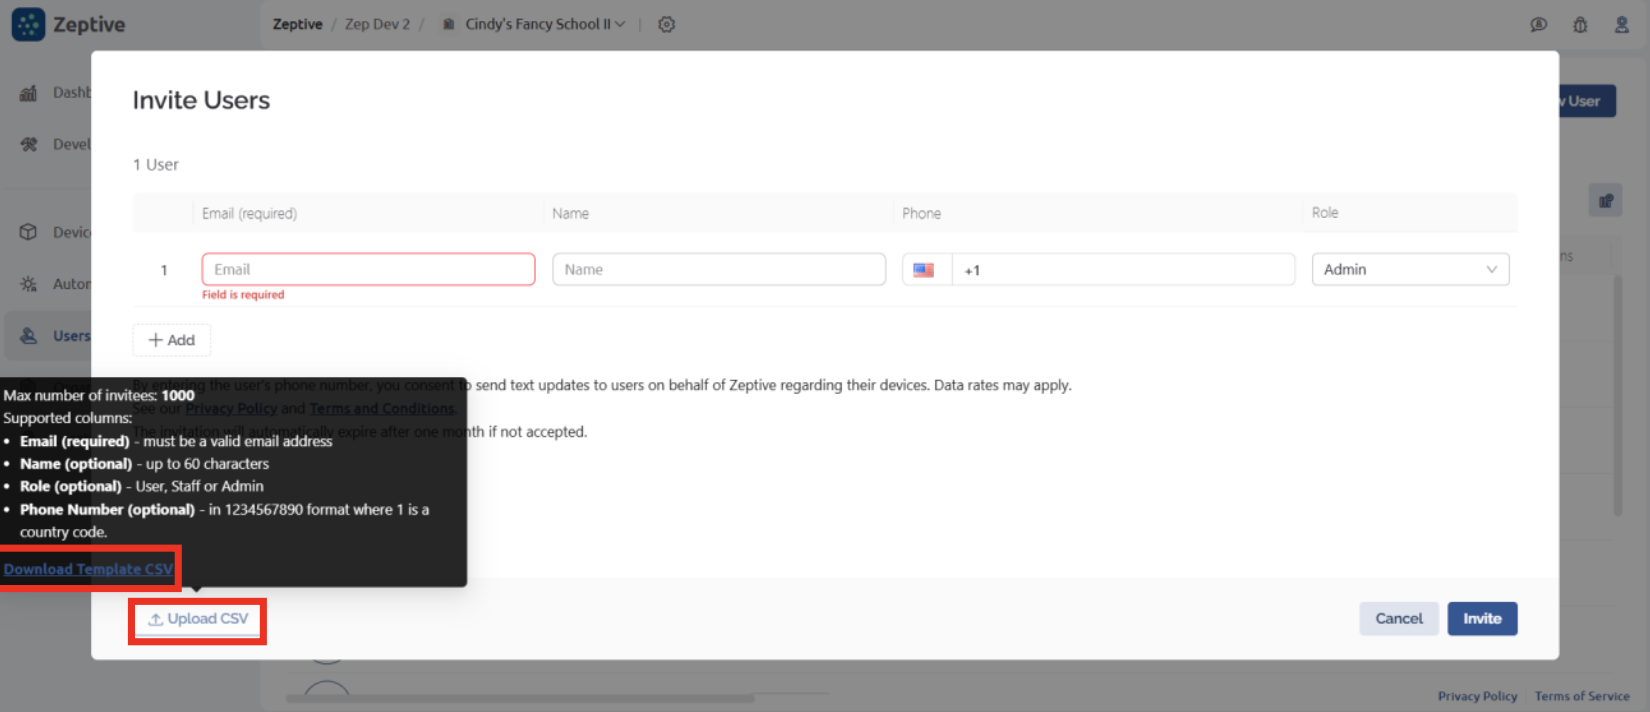Click the '1 User' count text

pos(156,165)
